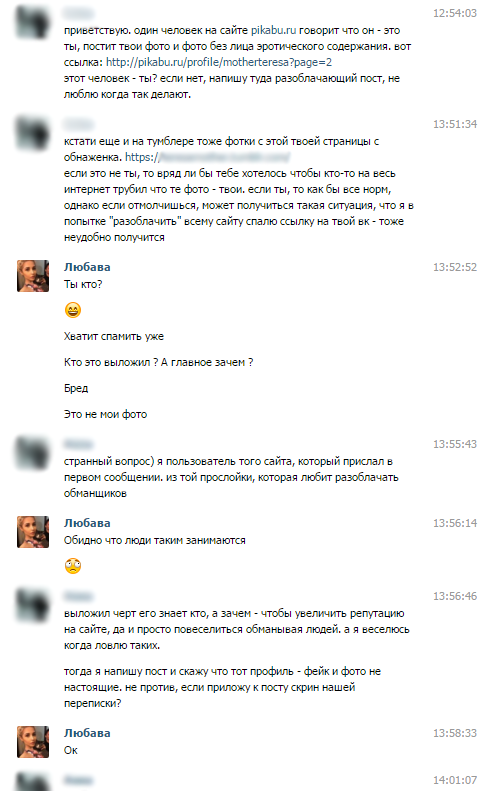Open the pikabu.ru link in first message
483x791 pixels.
click(x=273, y=30)
